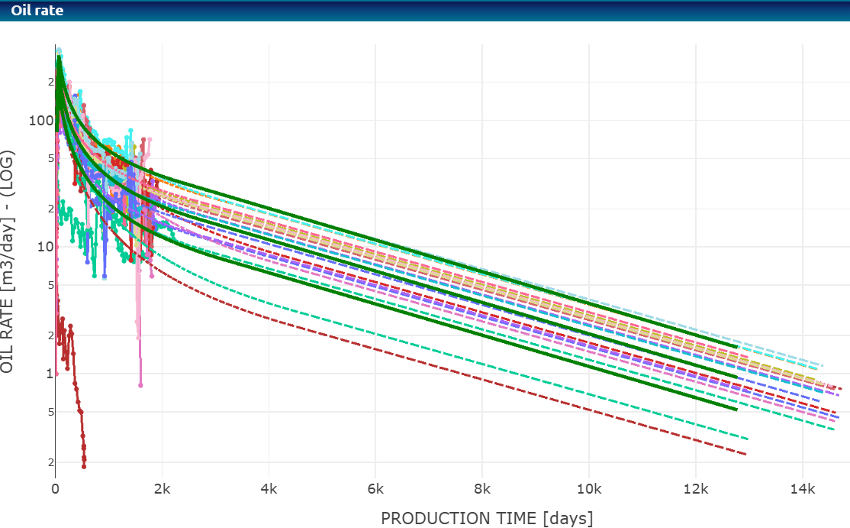Viewport: 850px width, 528px height.
Task: Pick the 12k tick on the x-axis
Action: point(695,489)
